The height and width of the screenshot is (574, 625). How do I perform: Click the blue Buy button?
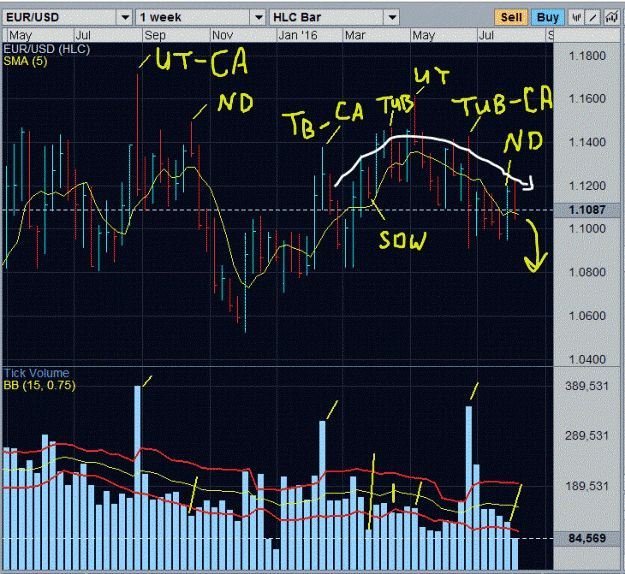coord(548,18)
